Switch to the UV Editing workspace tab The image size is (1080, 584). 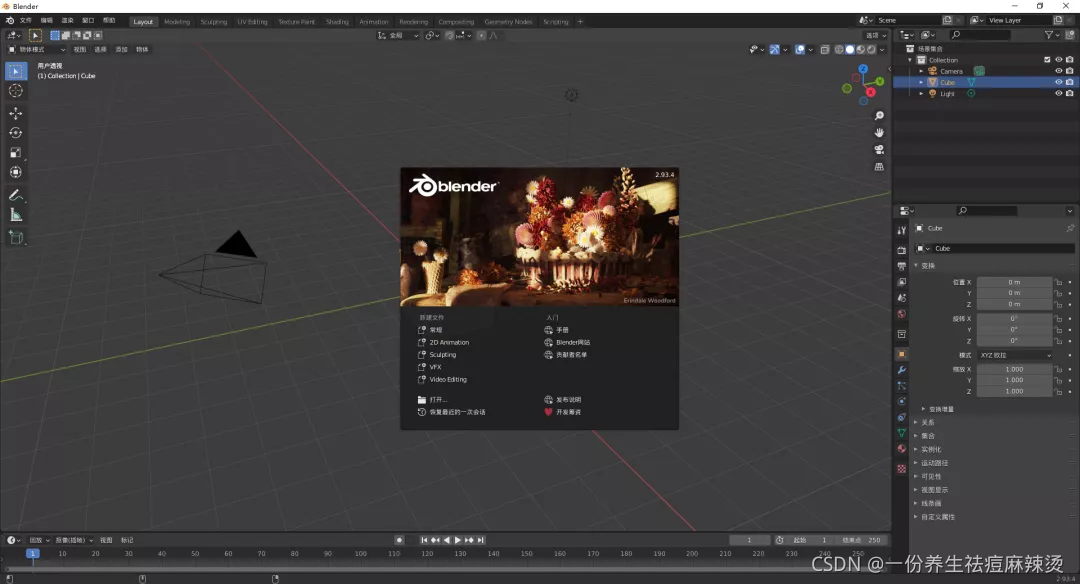click(252, 21)
